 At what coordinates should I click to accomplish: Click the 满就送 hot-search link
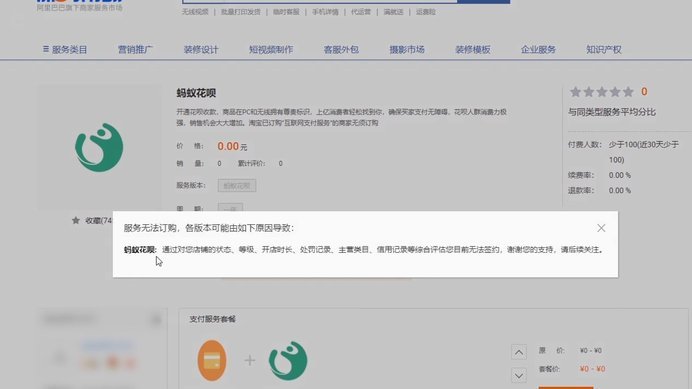tap(393, 12)
